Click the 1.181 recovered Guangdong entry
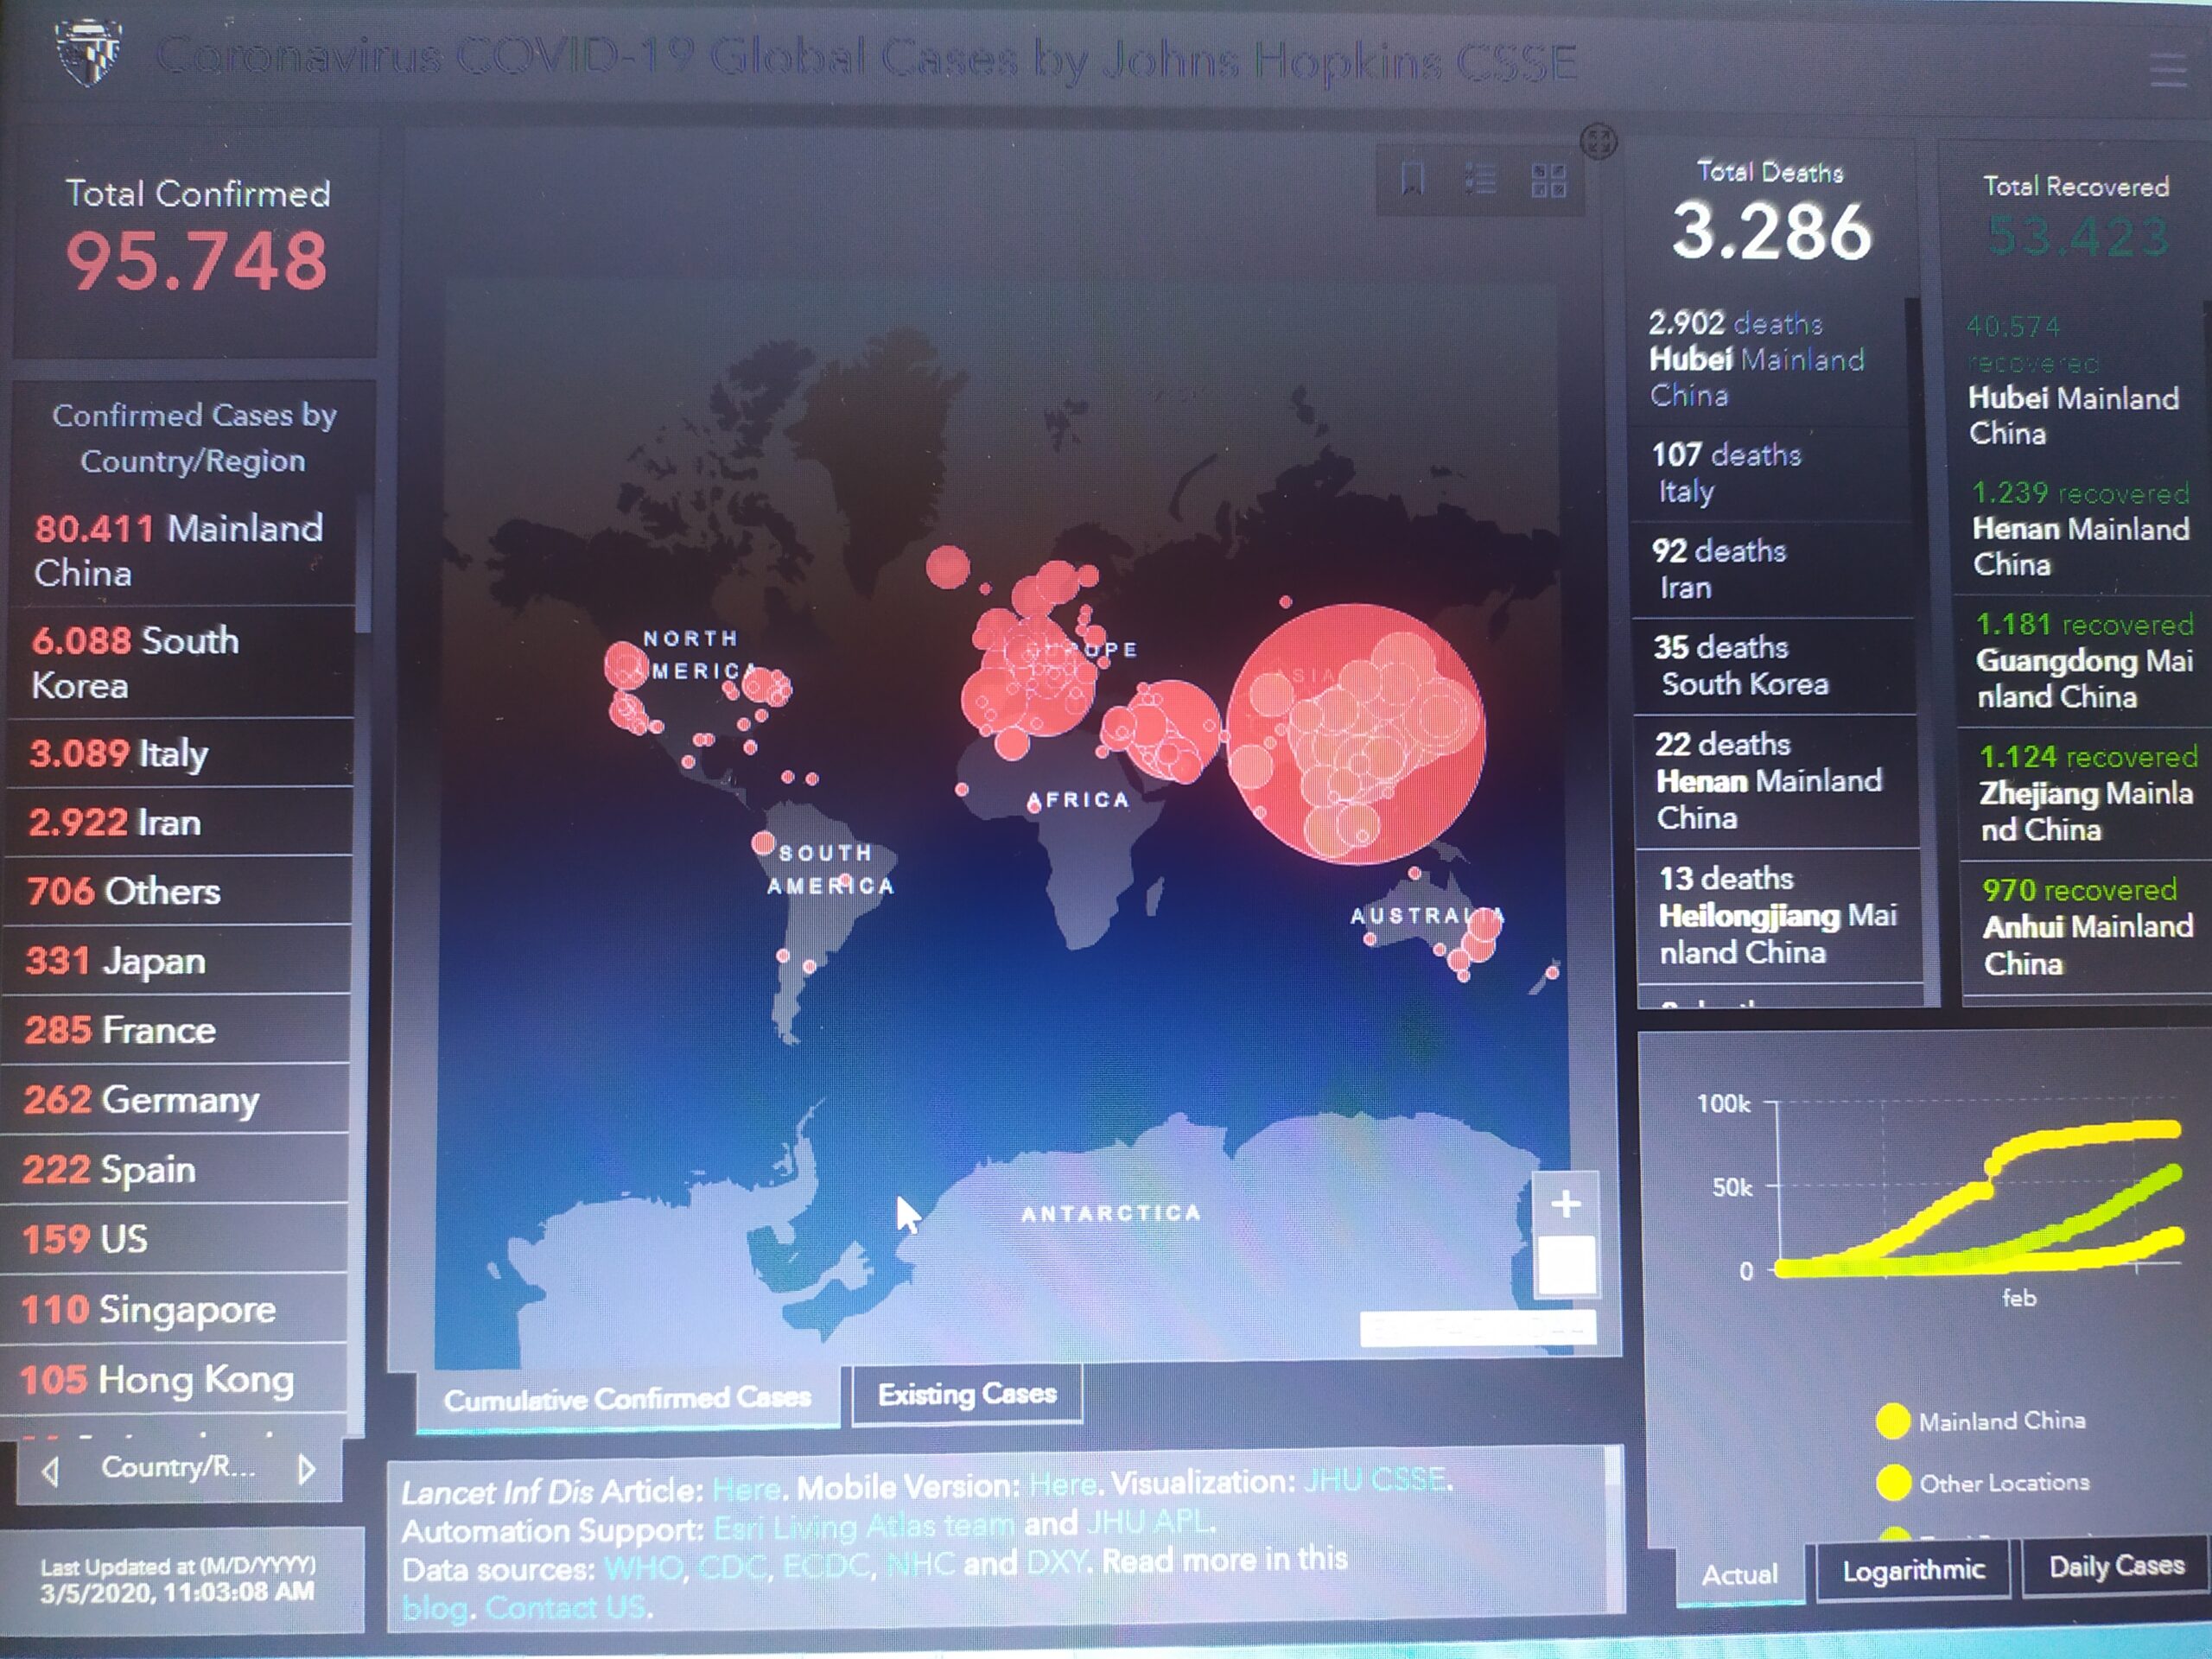The height and width of the screenshot is (1659, 2212). [2084, 661]
